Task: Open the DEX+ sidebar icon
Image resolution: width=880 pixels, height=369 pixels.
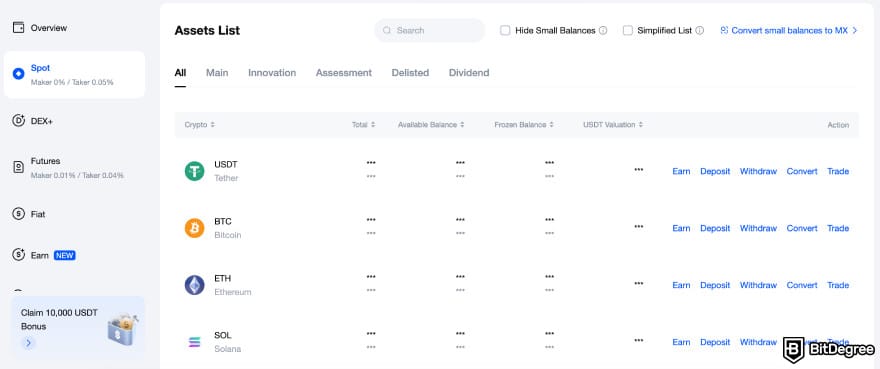Action: pyautogui.click(x=19, y=121)
